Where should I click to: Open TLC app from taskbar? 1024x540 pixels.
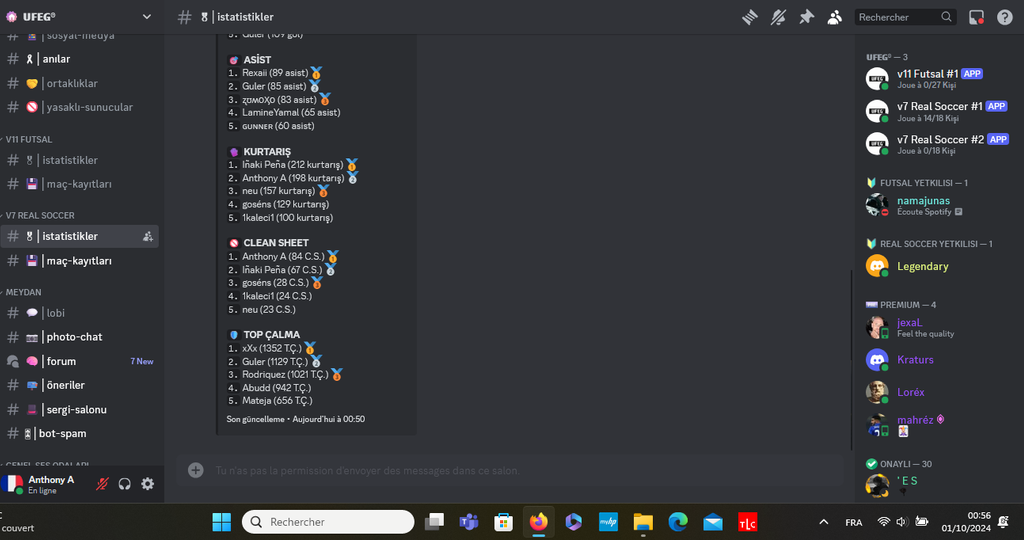tap(748, 522)
